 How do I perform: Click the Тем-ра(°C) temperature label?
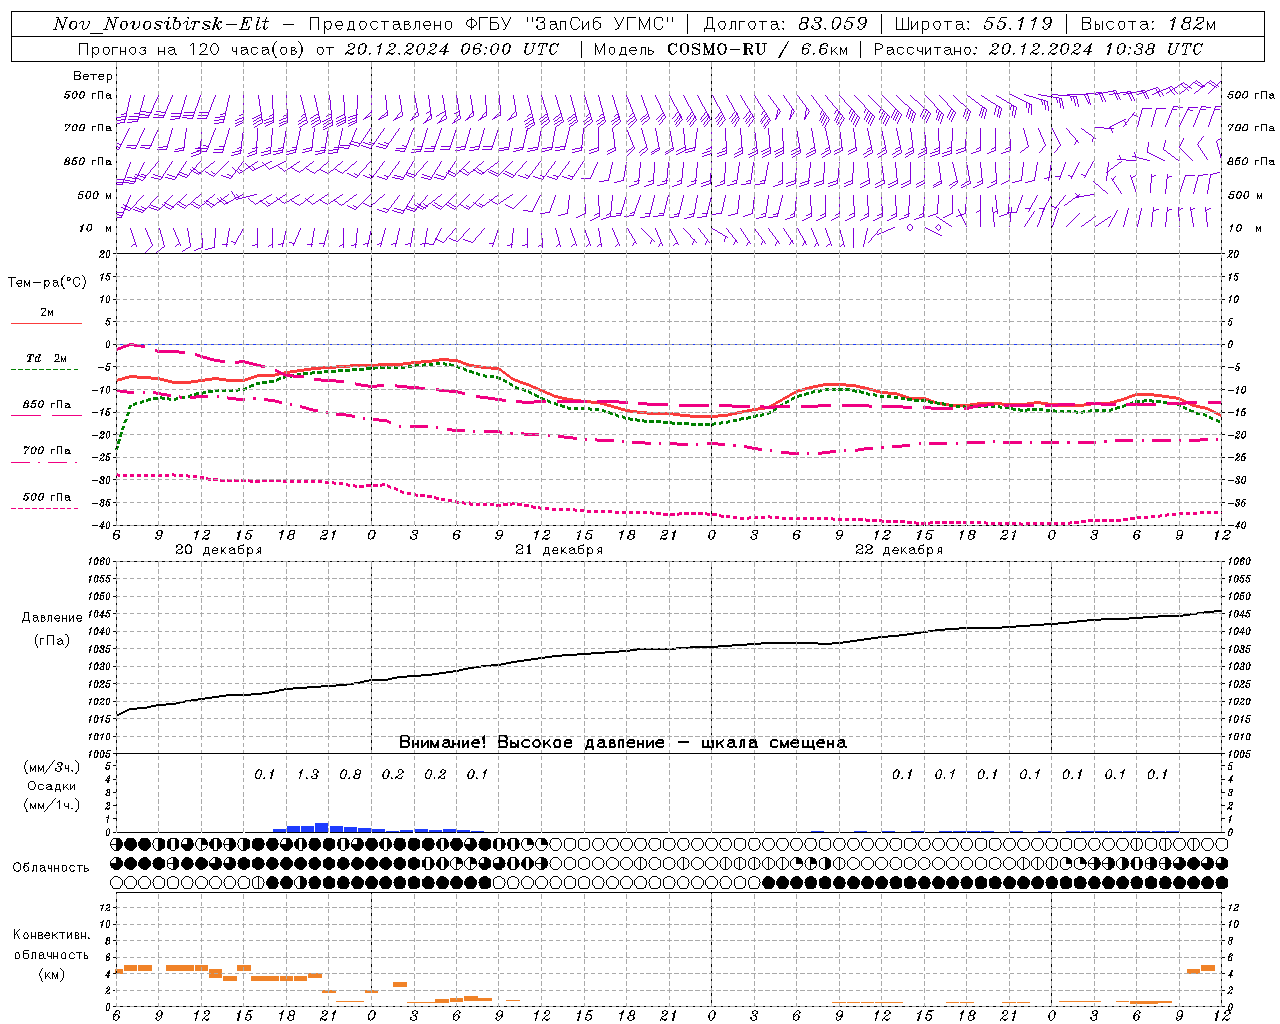47,282
